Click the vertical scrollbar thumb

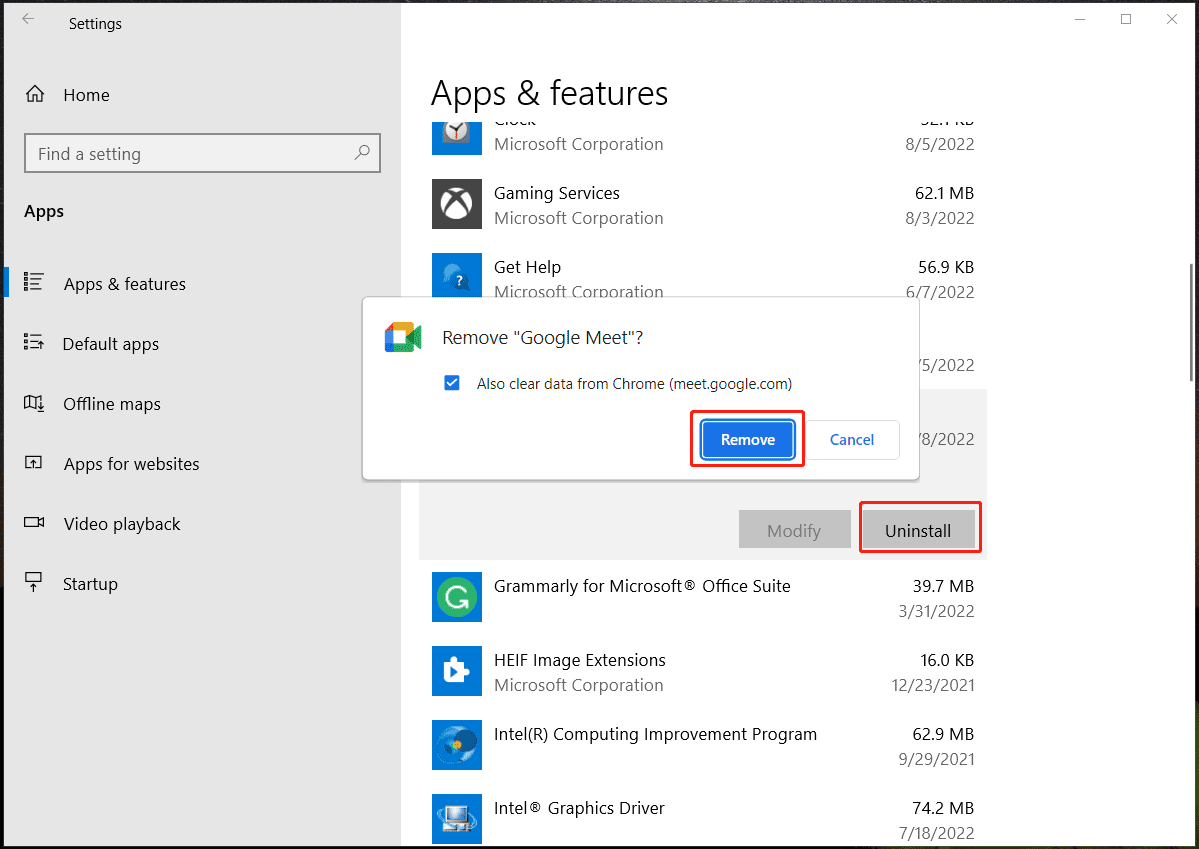tap(1192, 323)
